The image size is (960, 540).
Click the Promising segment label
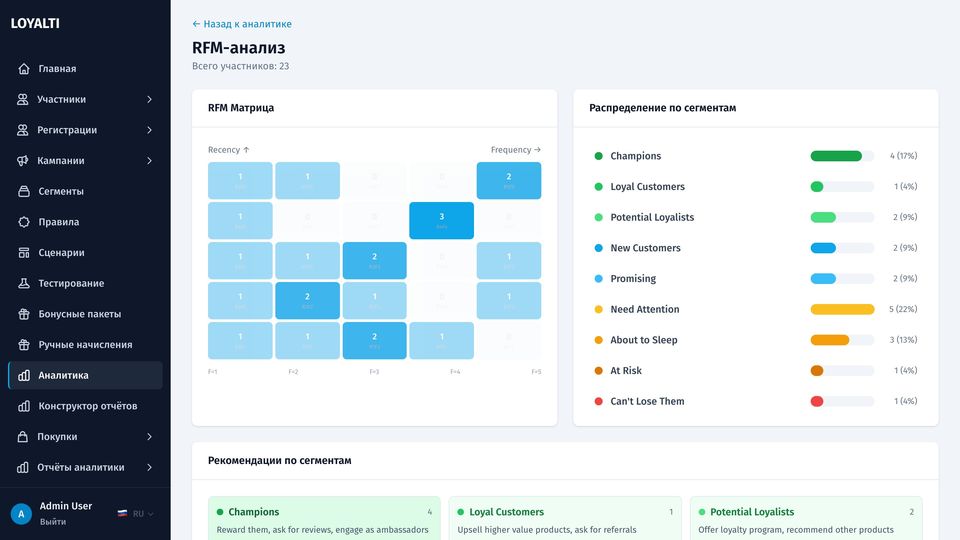click(x=633, y=279)
